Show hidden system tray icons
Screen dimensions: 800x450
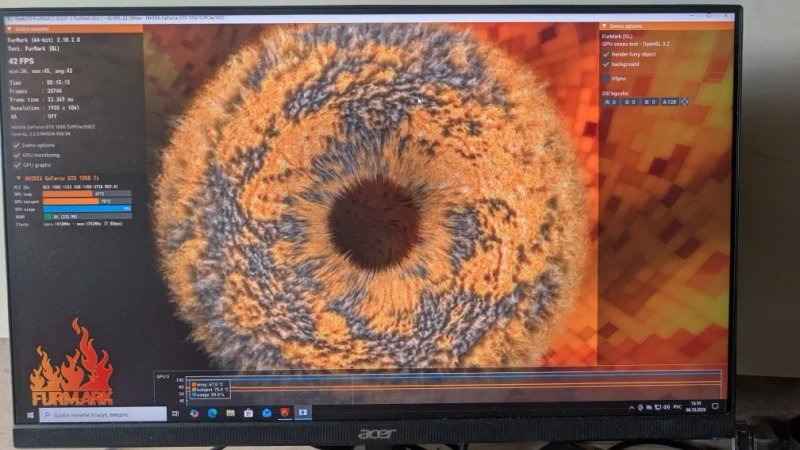tap(632, 408)
